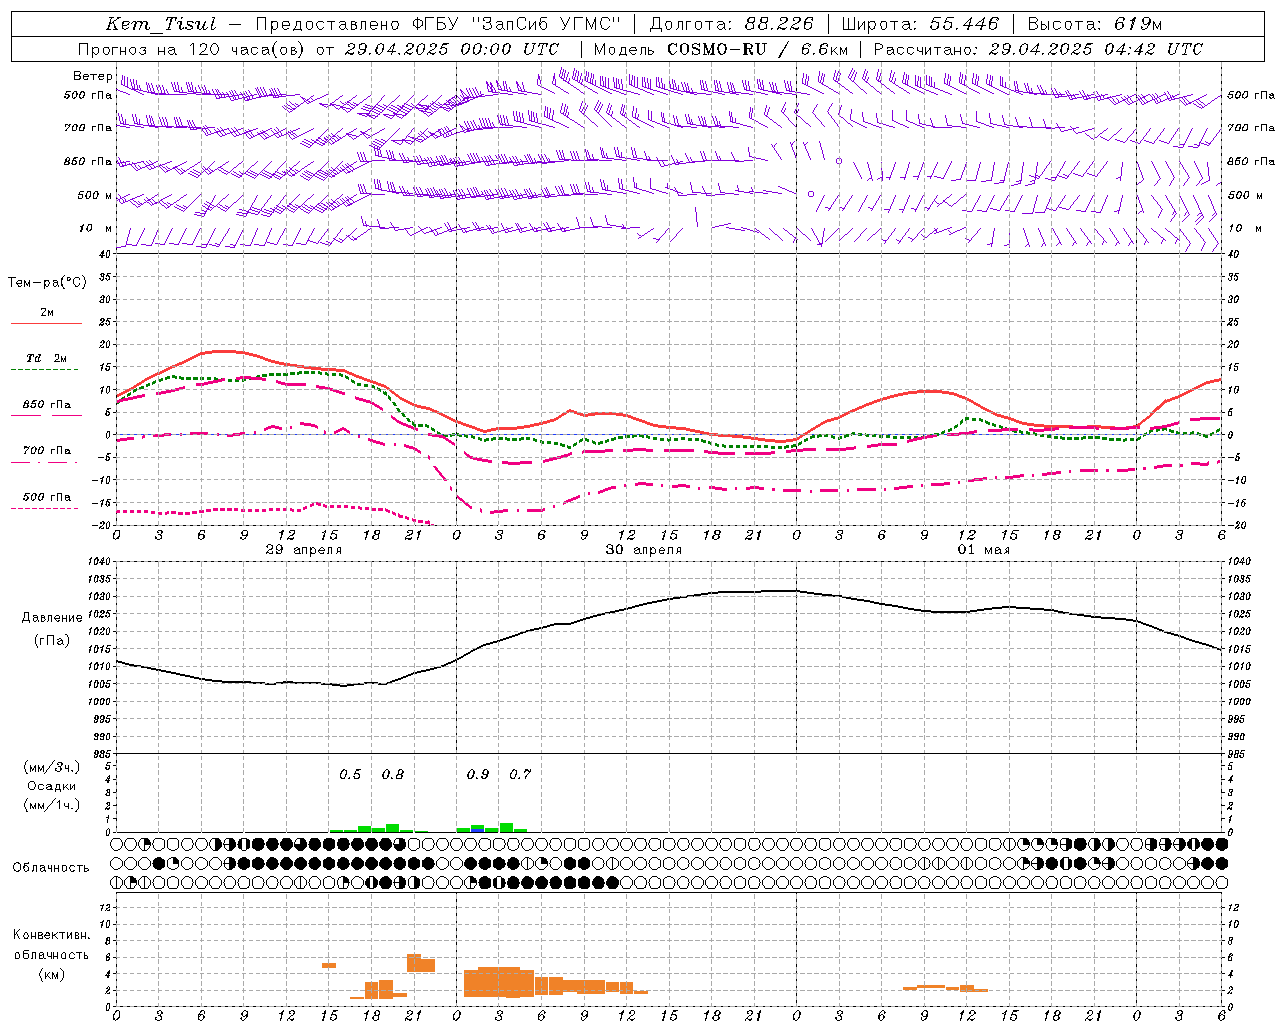This screenshot has width=1280, height=1024.
Task: Select the 30 апреля date label
Action: pos(644,549)
